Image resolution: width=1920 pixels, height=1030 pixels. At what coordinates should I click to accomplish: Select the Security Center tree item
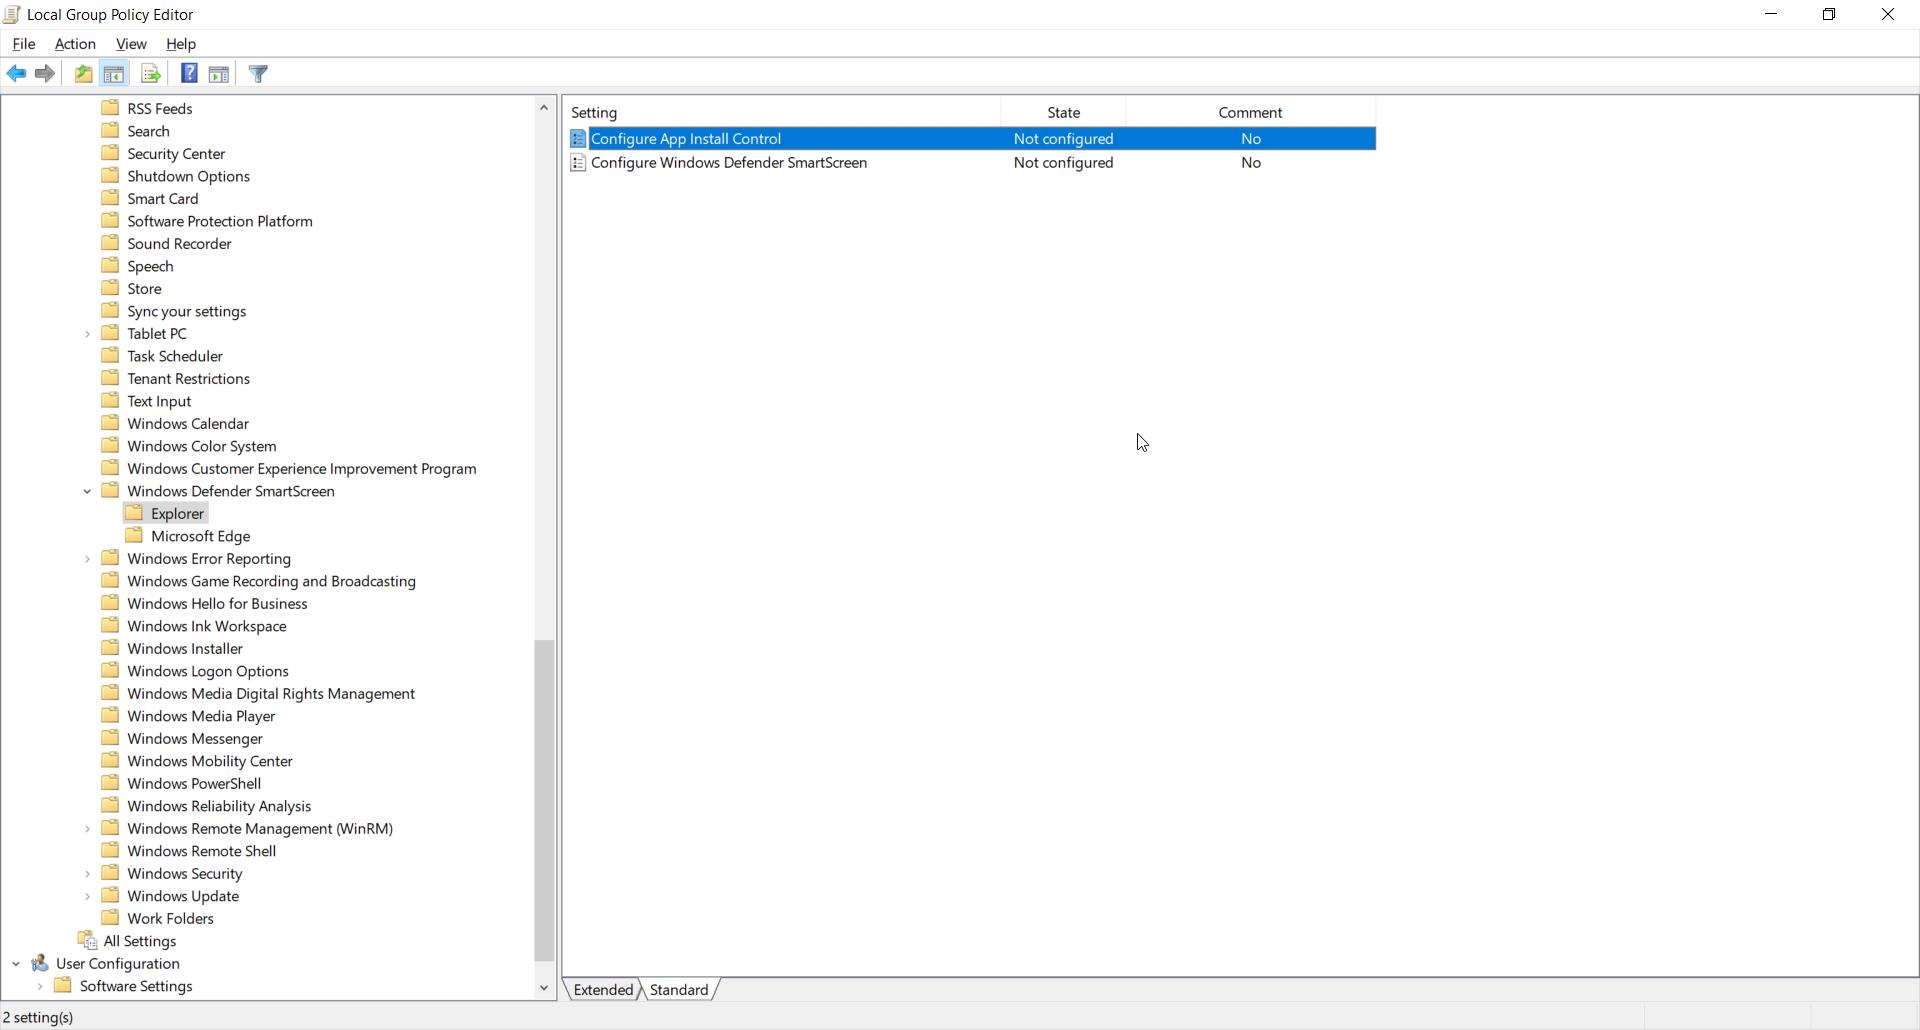(176, 154)
